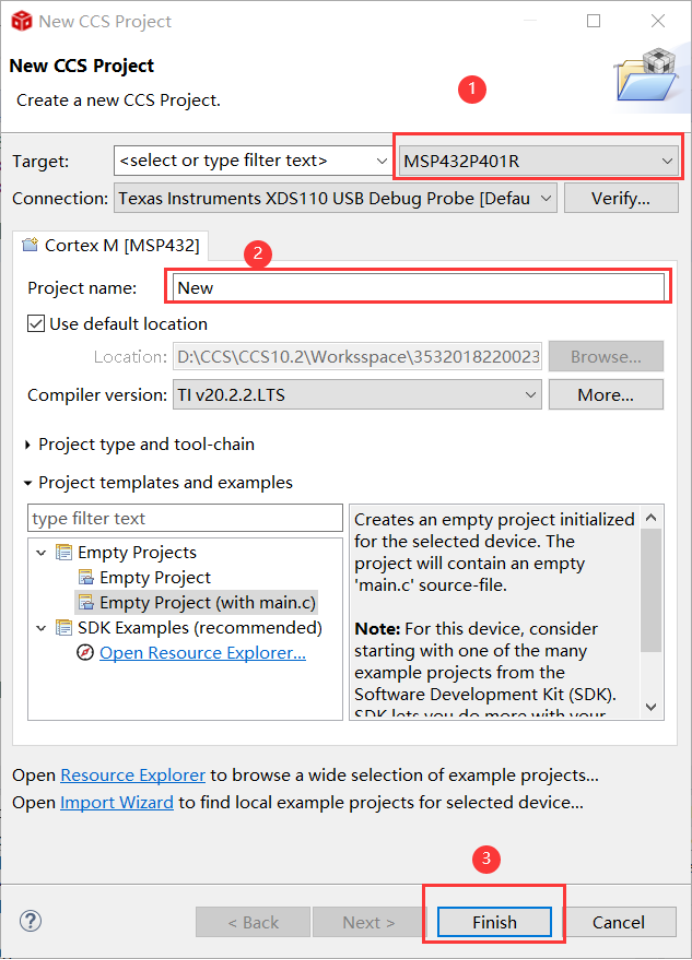
Task: Open the Import Wizard link
Action: 116,802
